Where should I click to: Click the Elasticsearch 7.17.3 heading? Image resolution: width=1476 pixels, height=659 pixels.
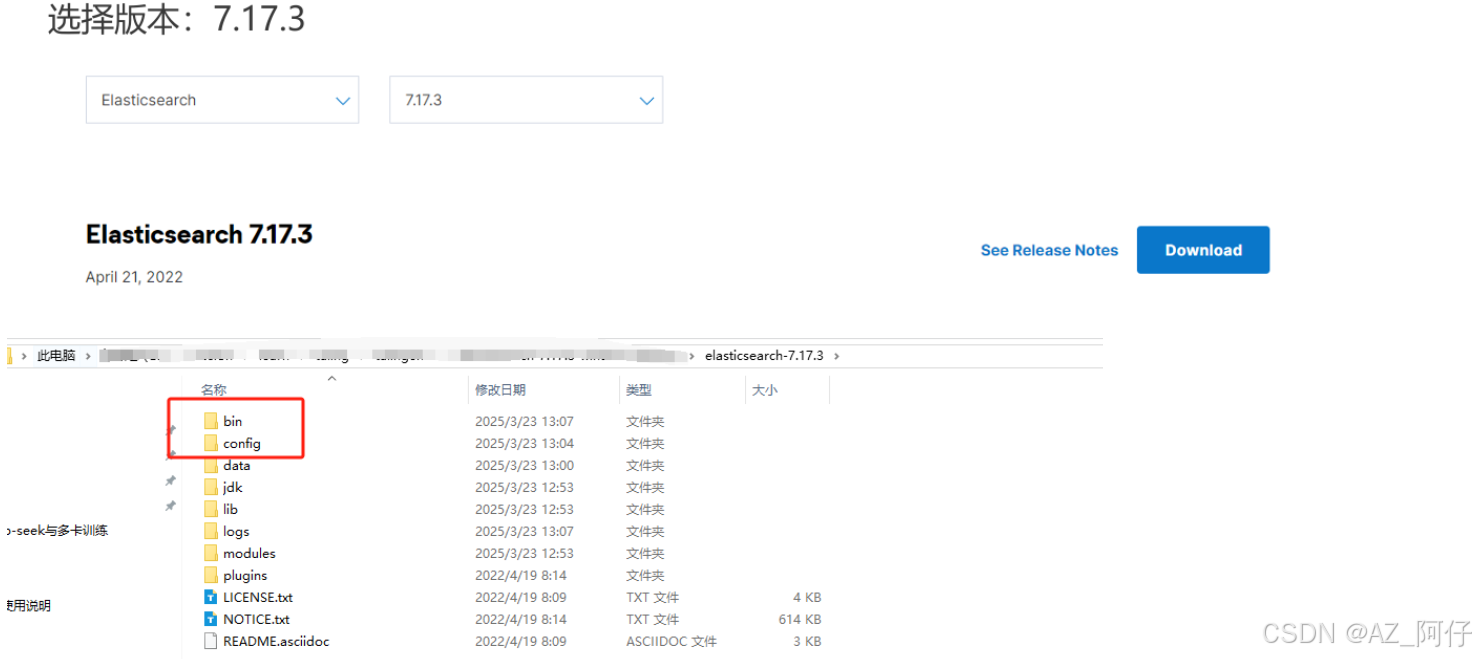coord(199,234)
